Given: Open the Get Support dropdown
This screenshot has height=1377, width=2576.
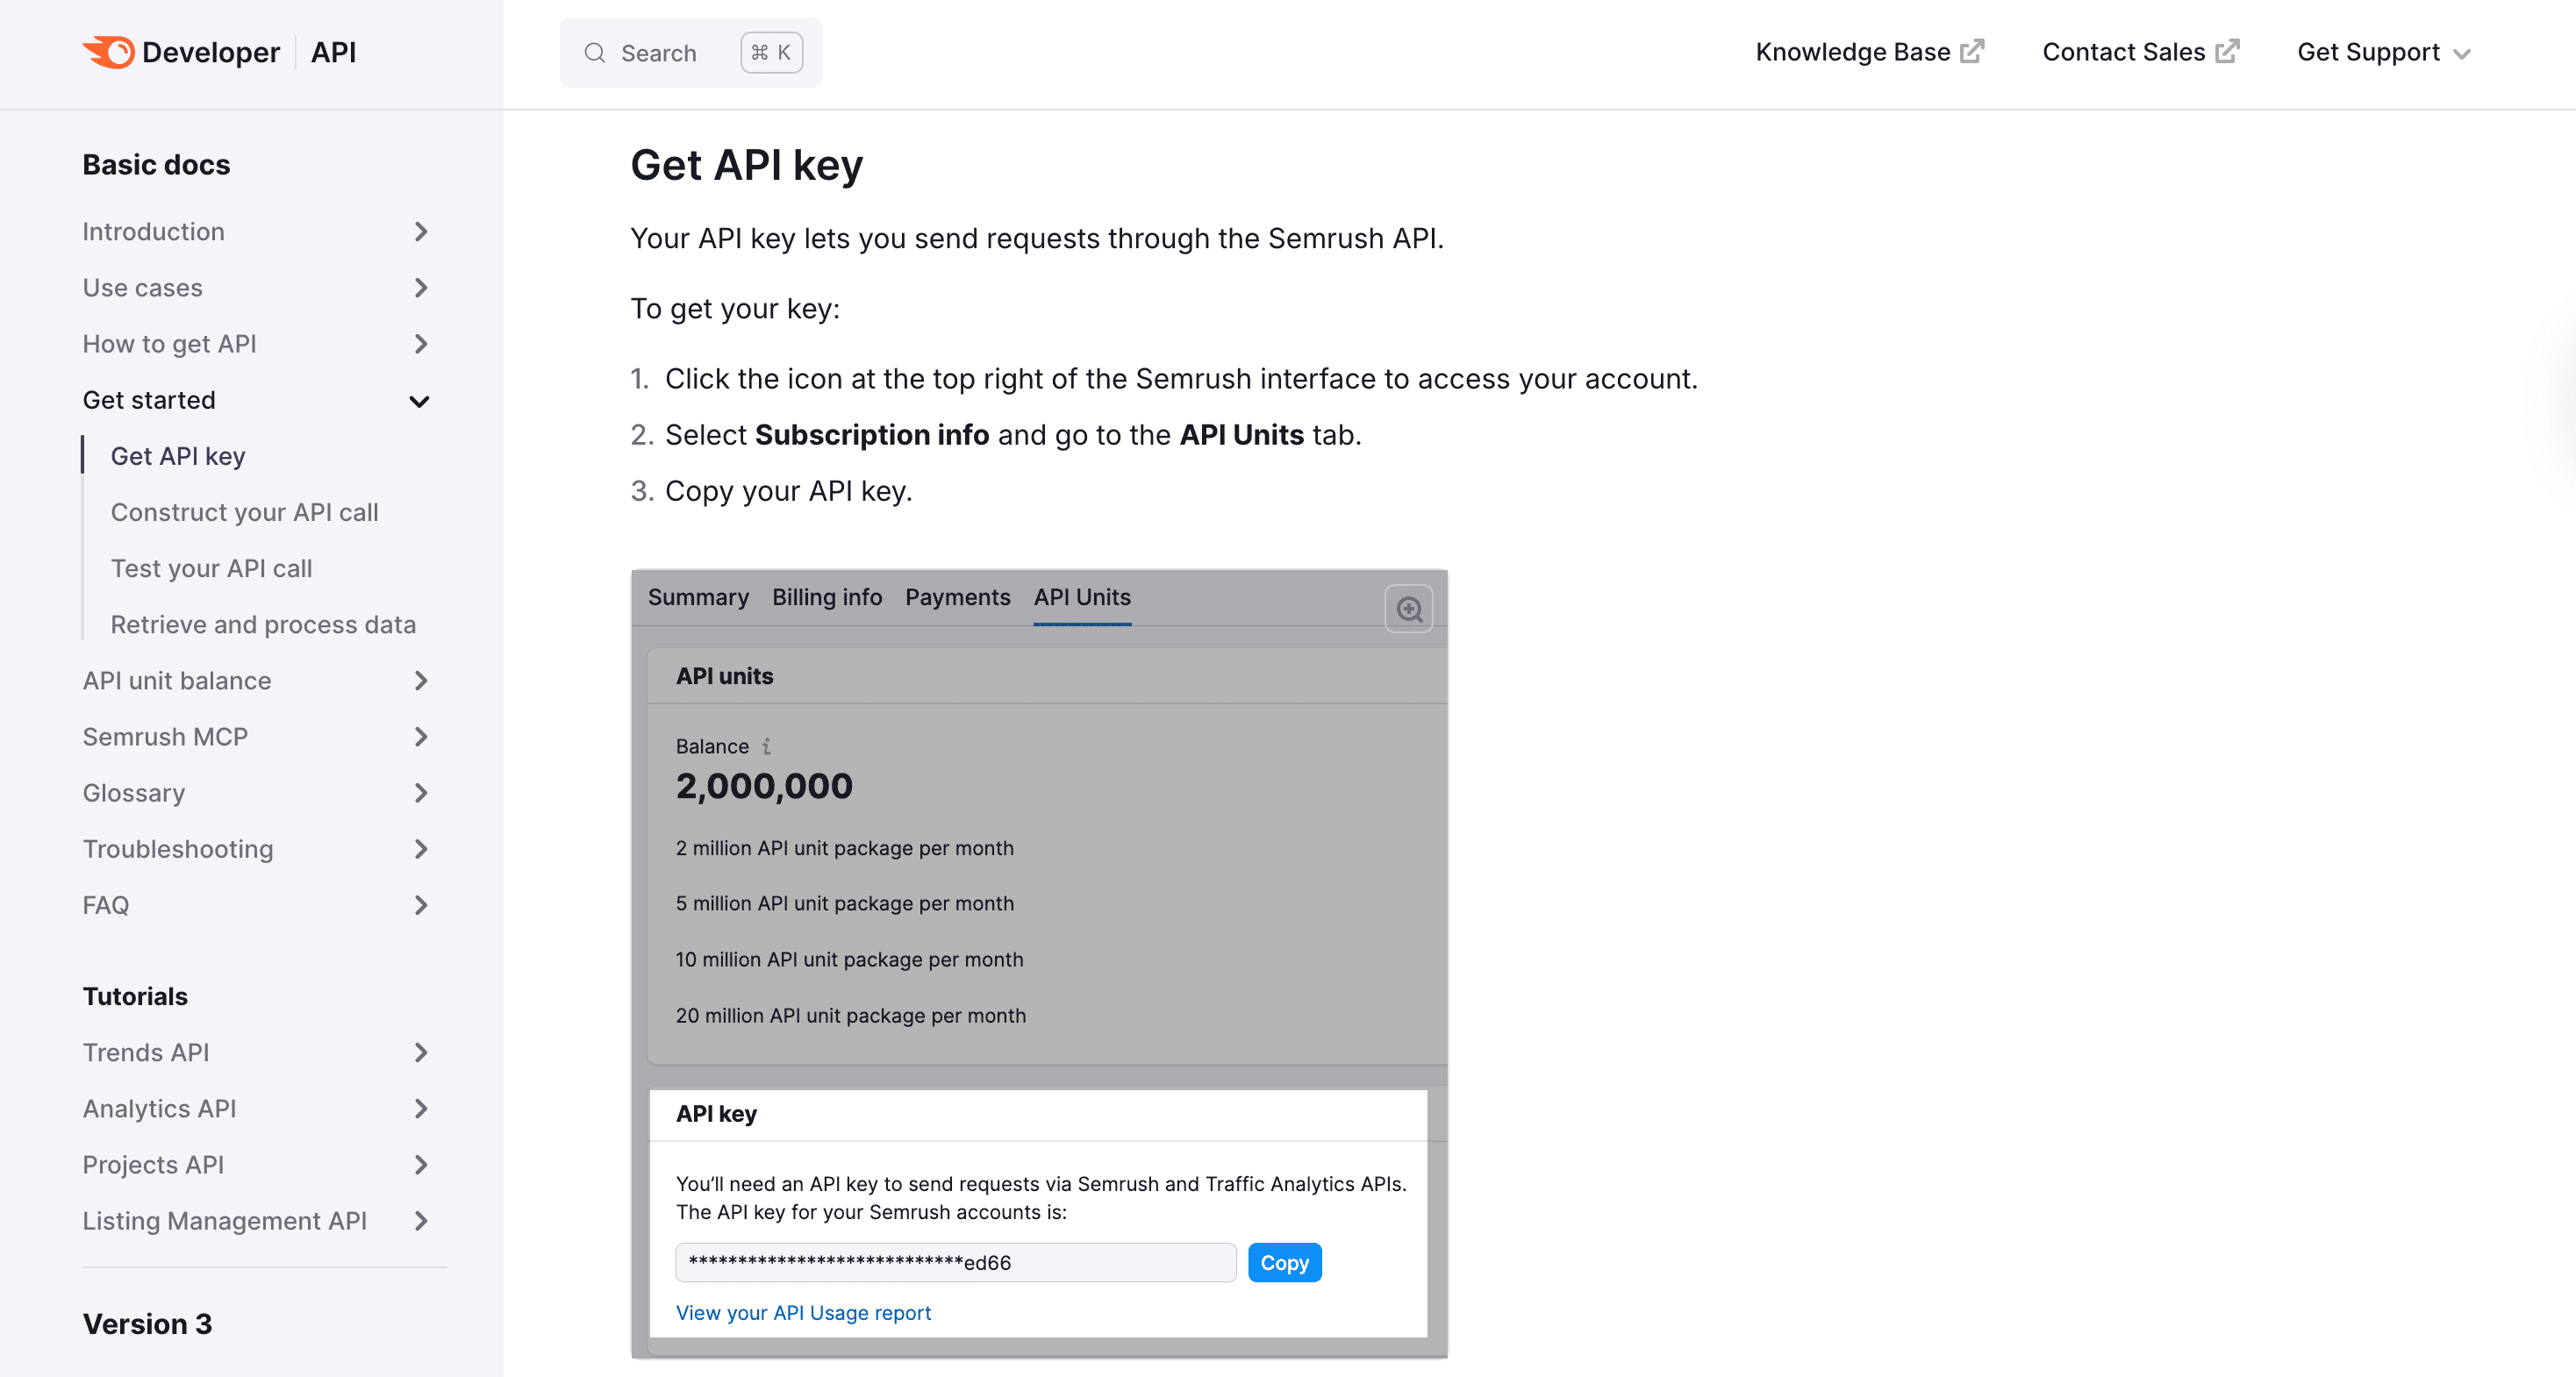Looking at the screenshot, I should click(2383, 52).
